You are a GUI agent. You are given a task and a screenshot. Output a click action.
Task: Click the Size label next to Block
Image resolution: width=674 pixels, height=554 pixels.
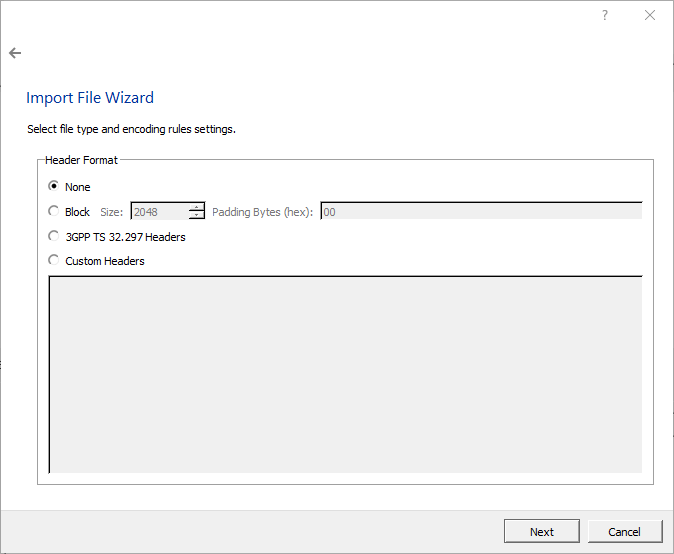(112, 212)
